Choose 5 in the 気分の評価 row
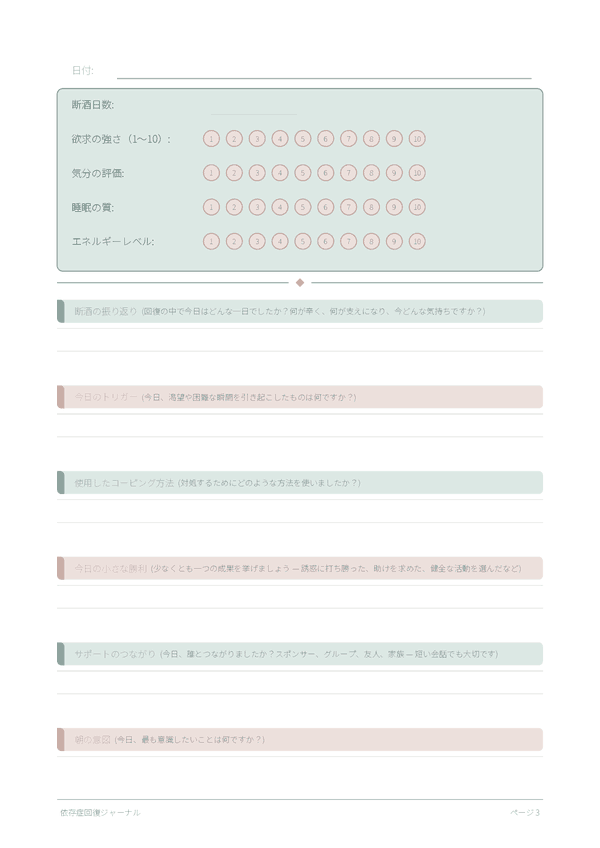 (x=303, y=173)
